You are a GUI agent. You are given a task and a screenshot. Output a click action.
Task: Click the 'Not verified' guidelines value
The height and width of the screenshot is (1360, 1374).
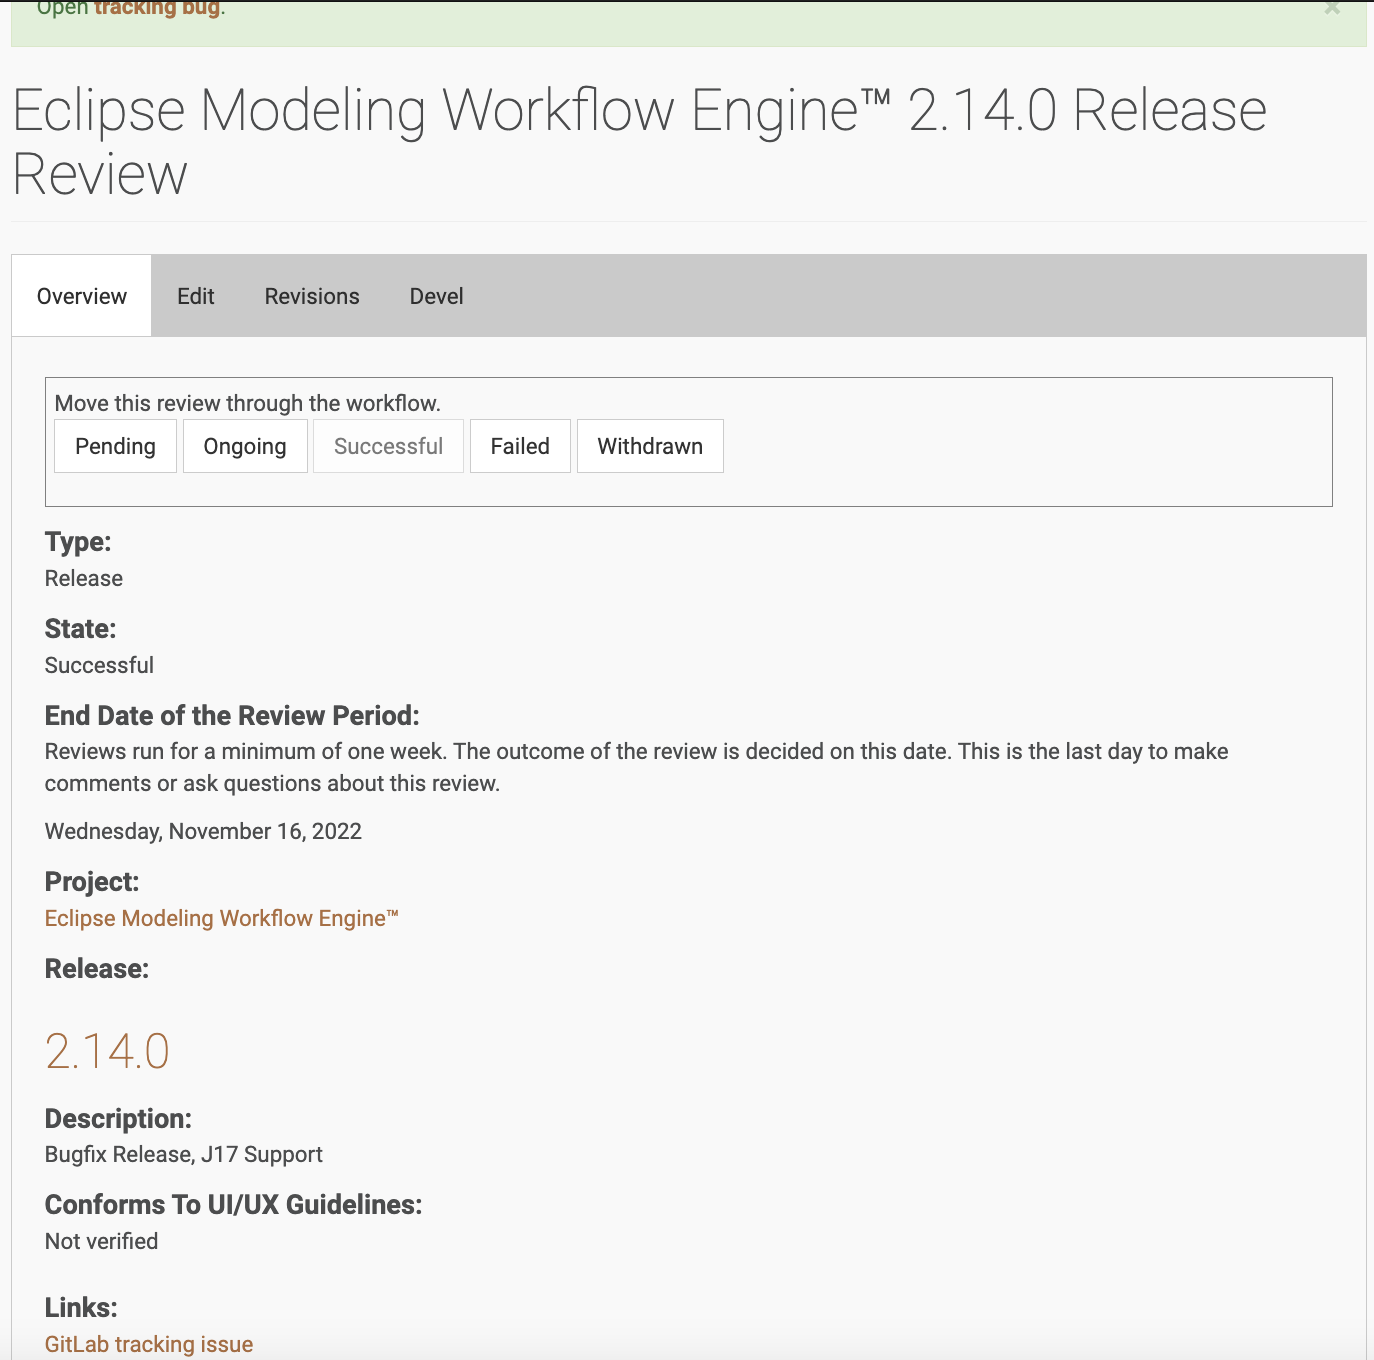[x=102, y=1241]
